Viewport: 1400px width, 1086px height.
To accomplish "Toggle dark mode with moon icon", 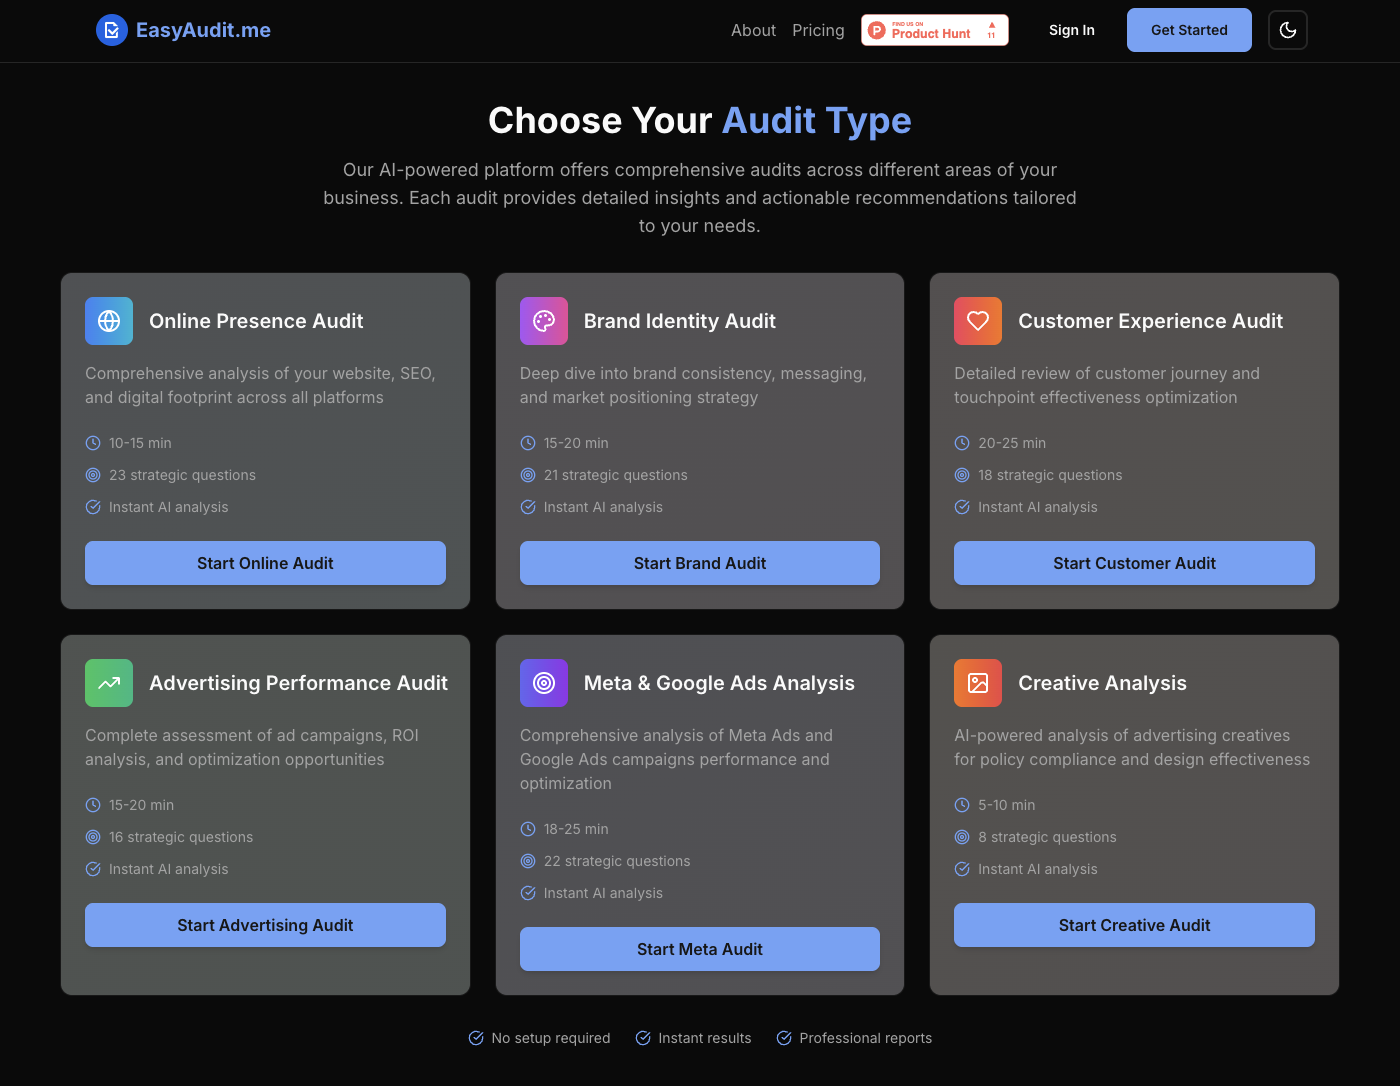I will click(x=1287, y=30).
